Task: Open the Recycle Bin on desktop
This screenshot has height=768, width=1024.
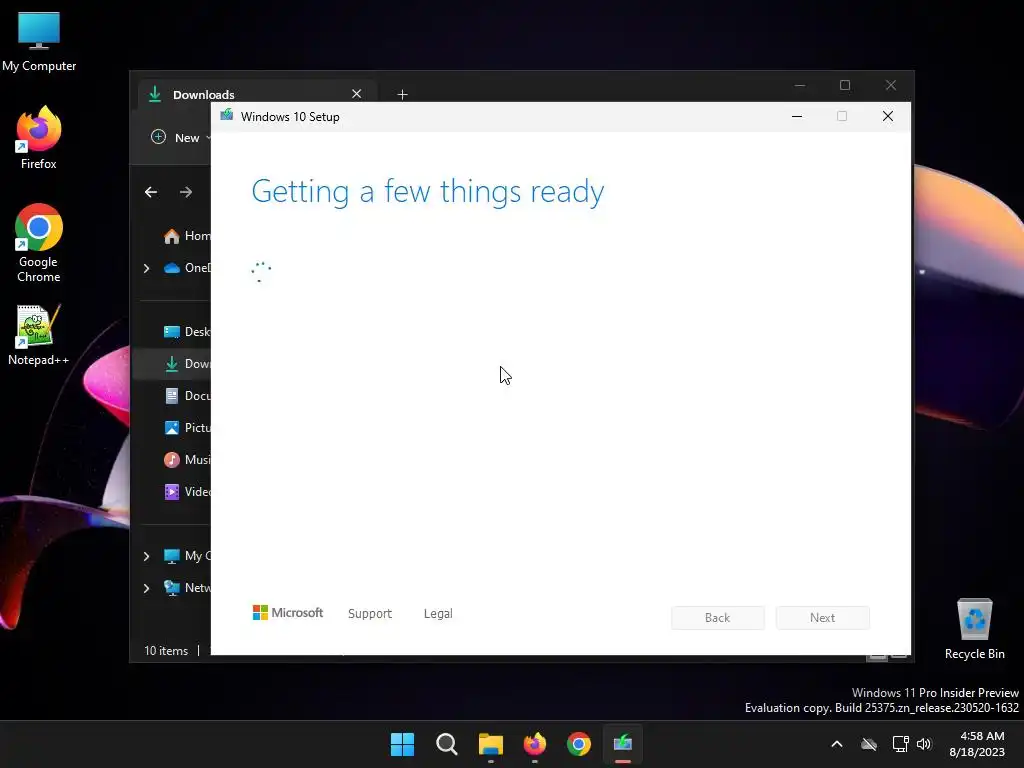Action: pyautogui.click(x=974, y=629)
